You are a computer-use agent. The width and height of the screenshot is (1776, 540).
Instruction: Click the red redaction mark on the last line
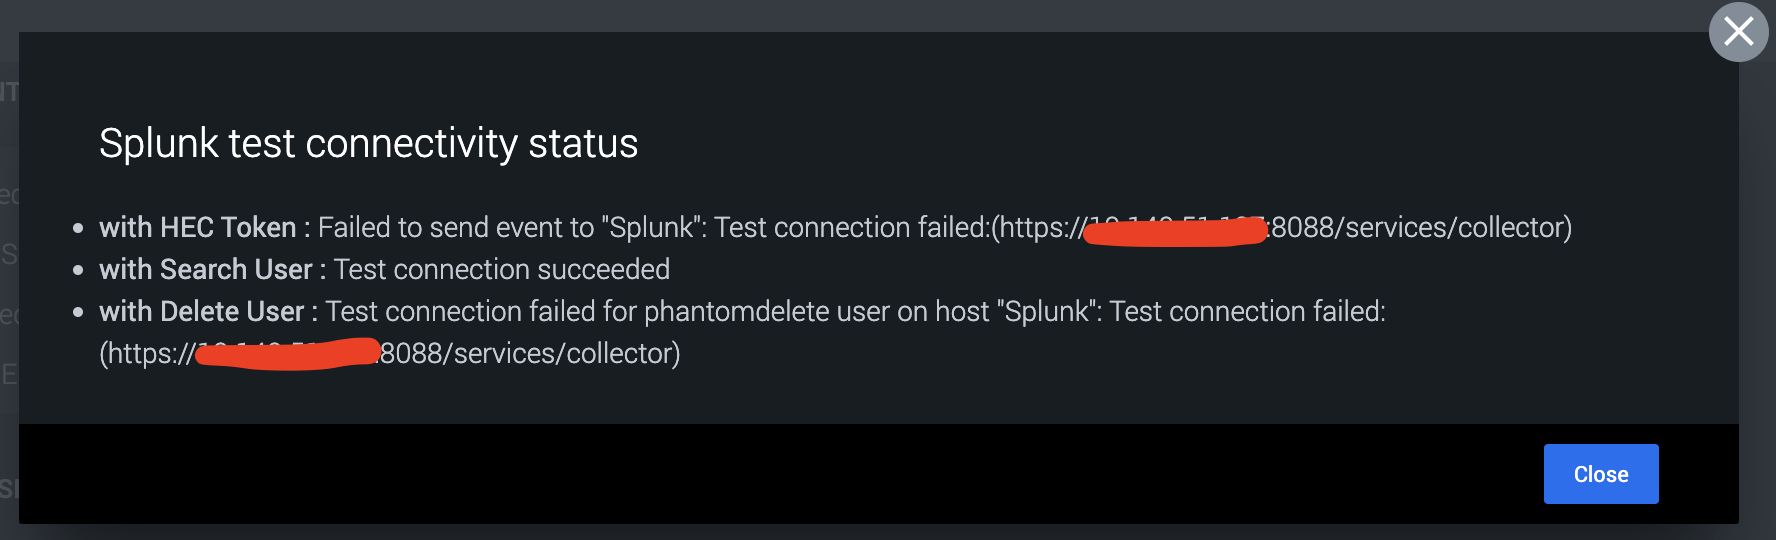(x=288, y=355)
